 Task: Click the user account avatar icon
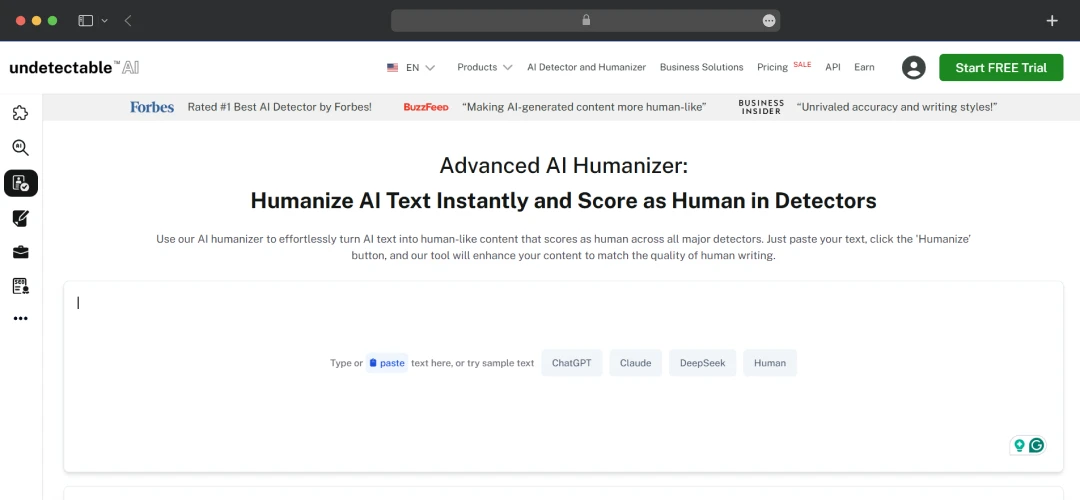point(913,67)
